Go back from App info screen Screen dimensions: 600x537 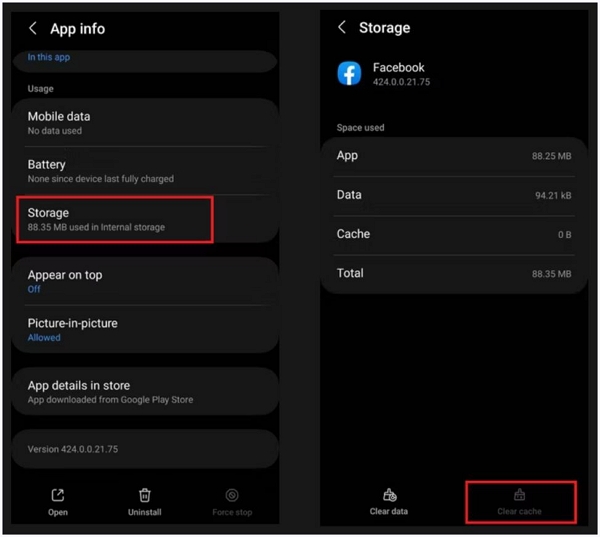33,28
